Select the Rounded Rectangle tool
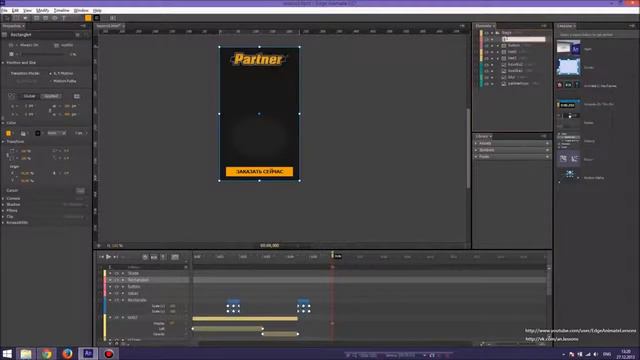This screenshot has width=640, height=360. pos(45,18)
